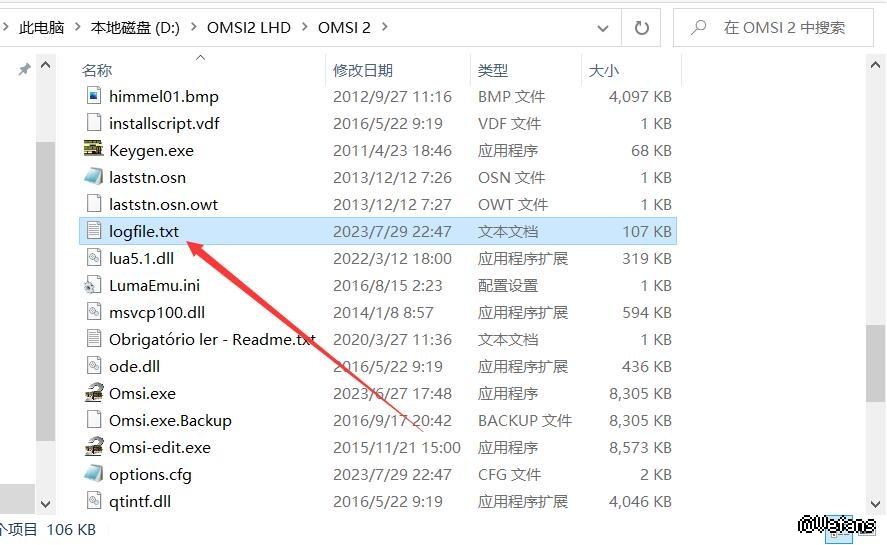The width and height of the screenshot is (887, 545).
Task: Go to 此电脑 in the breadcrumb
Action: tap(41, 27)
